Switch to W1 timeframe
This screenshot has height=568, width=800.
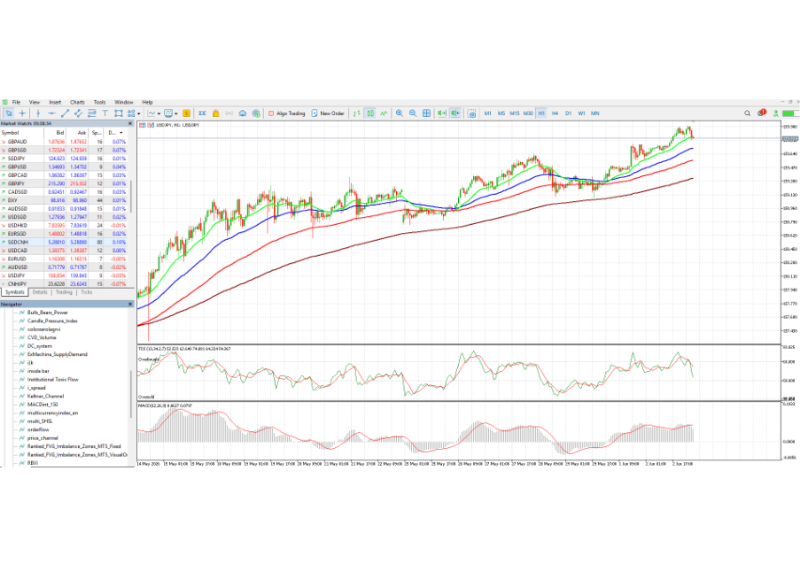(x=582, y=113)
